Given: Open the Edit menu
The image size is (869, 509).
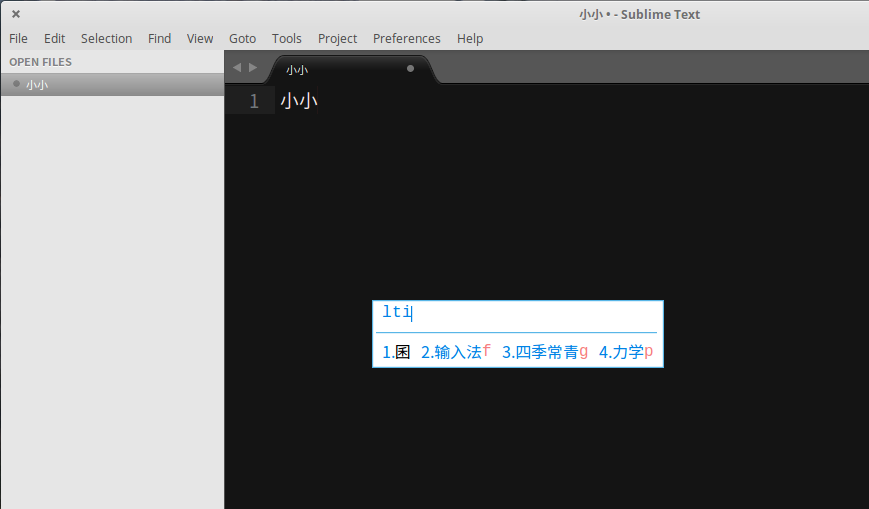Looking at the screenshot, I should 54,38.
